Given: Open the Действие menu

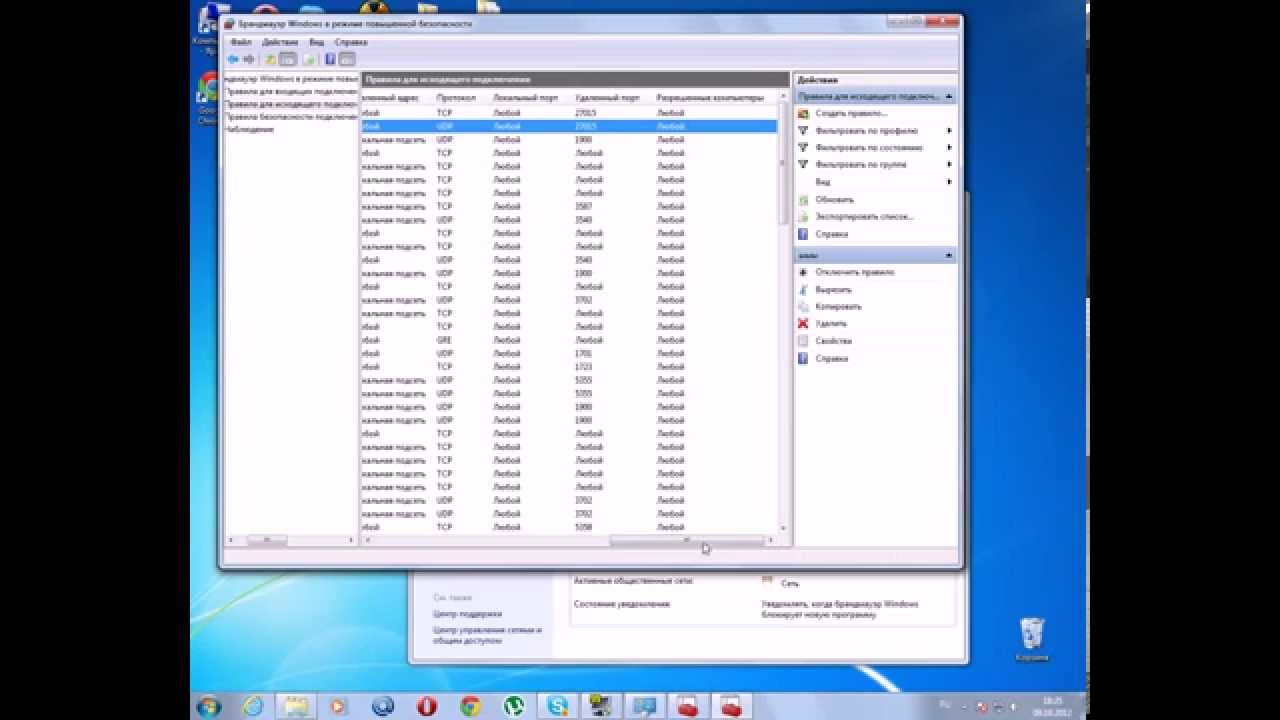Looking at the screenshot, I should [x=280, y=43].
